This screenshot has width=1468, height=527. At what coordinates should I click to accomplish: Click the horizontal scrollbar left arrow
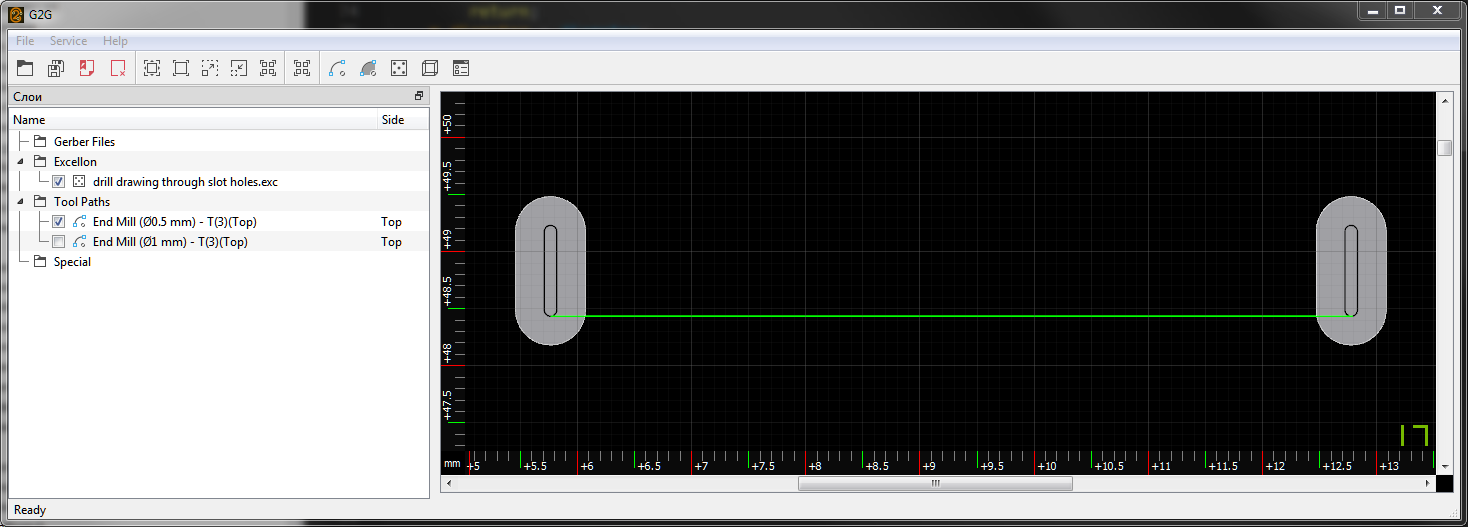click(448, 483)
